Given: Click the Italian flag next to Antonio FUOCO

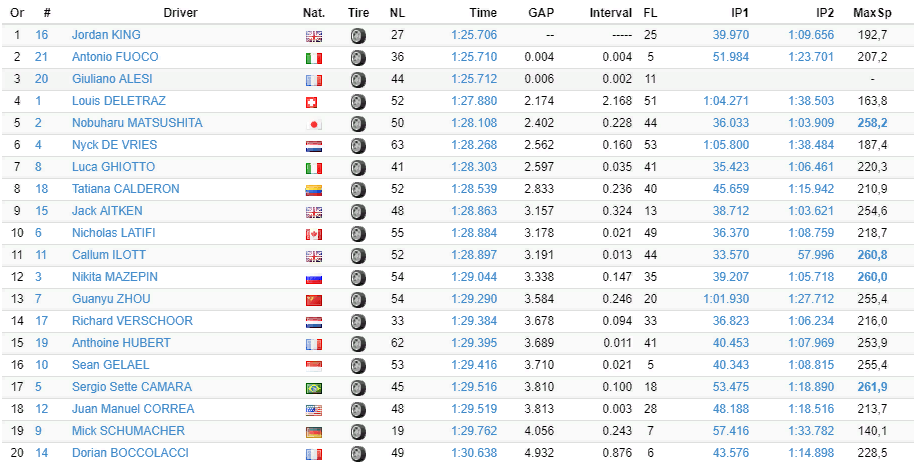Looking at the screenshot, I should tap(314, 58).
